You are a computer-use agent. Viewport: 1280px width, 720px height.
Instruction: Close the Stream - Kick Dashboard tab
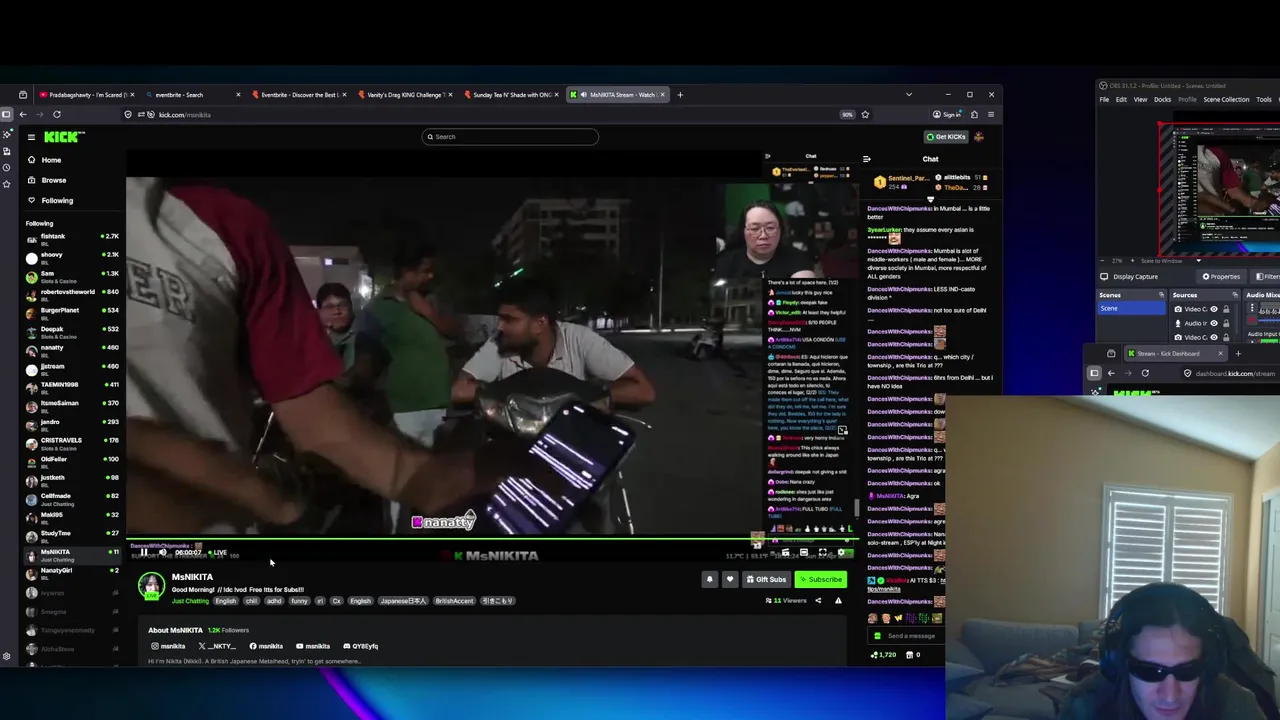[x=1220, y=353]
